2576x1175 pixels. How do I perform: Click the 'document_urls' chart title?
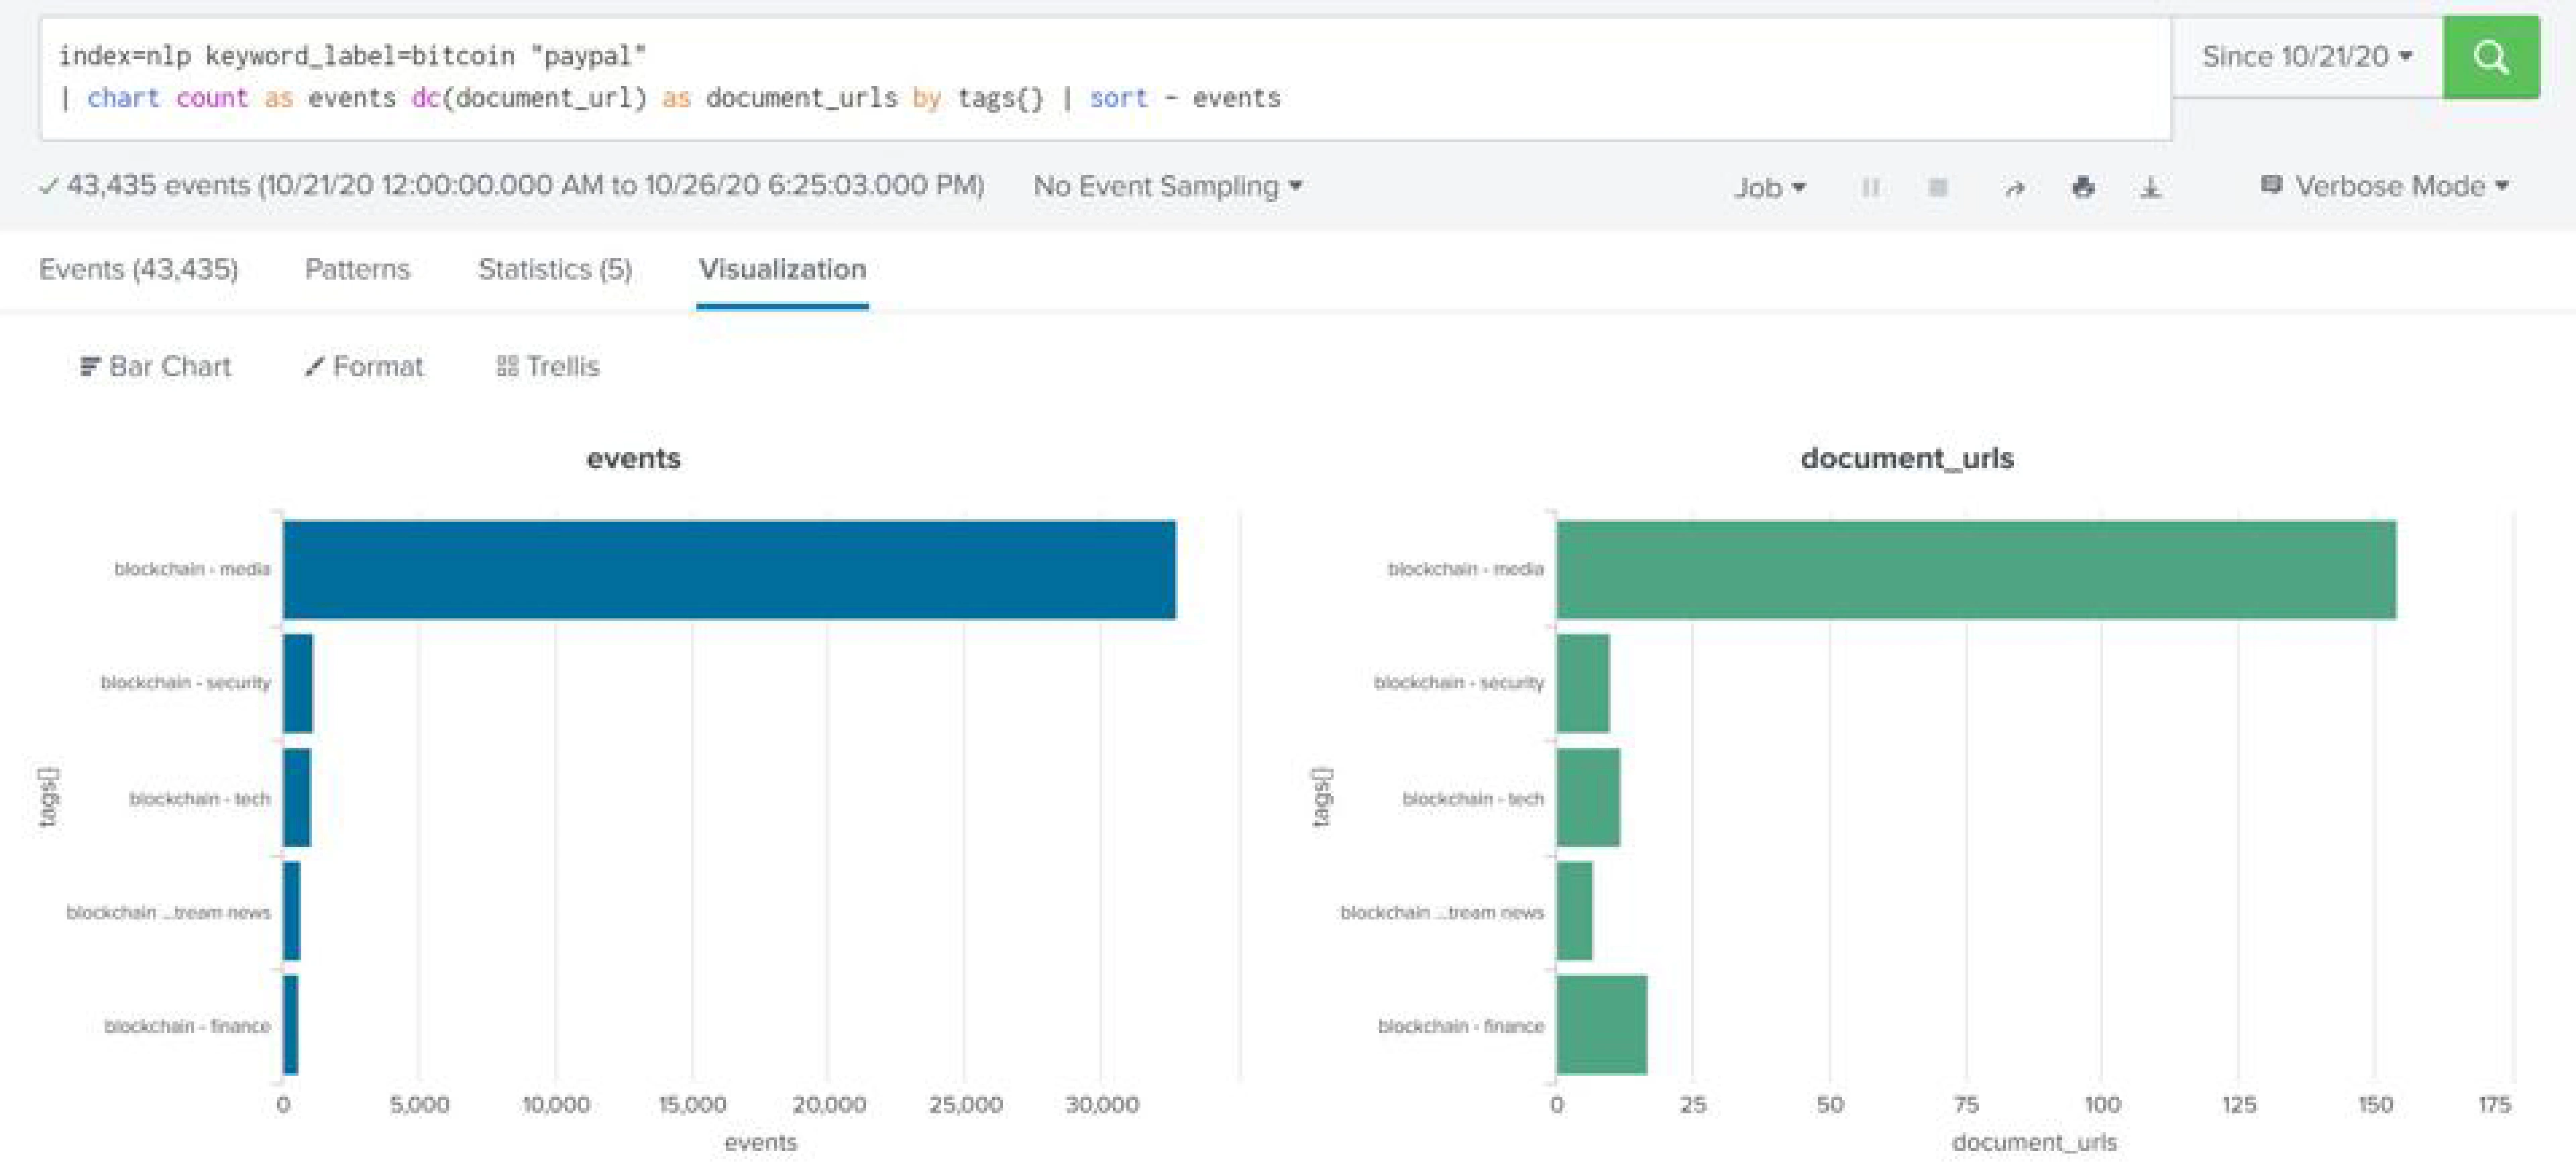[1907, 458]
